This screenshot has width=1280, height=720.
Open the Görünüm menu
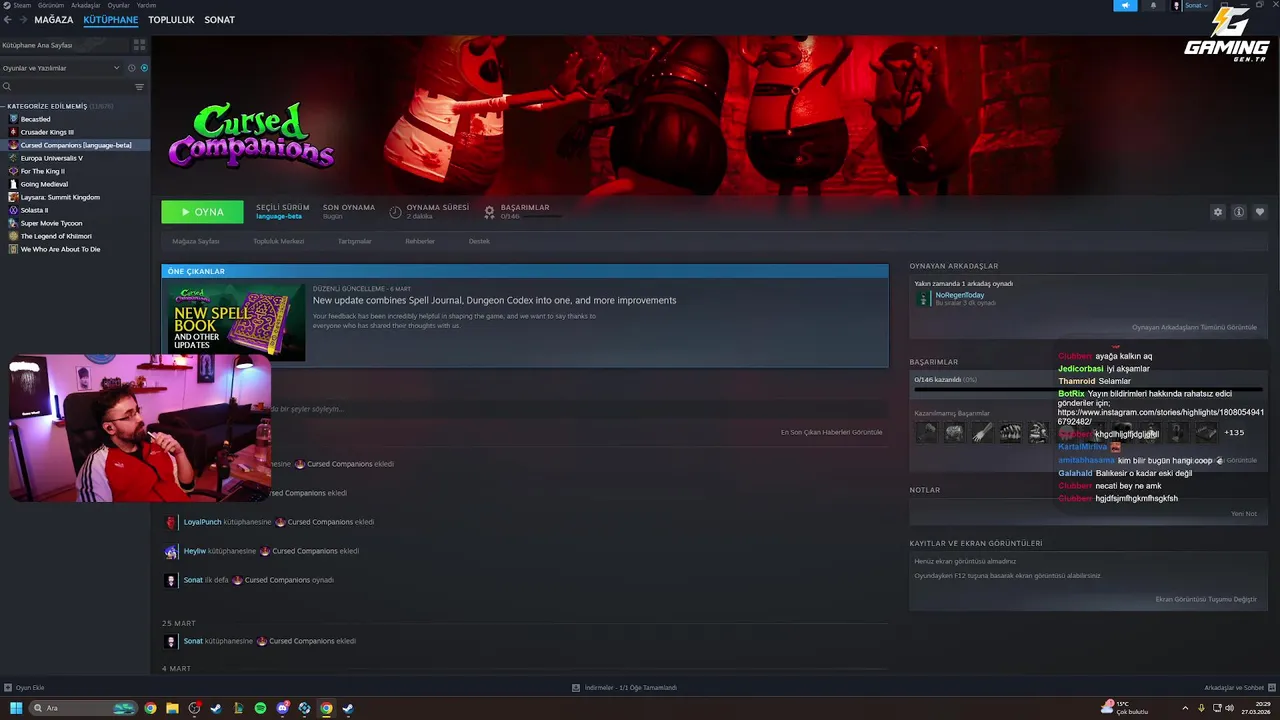coord(51,5)
